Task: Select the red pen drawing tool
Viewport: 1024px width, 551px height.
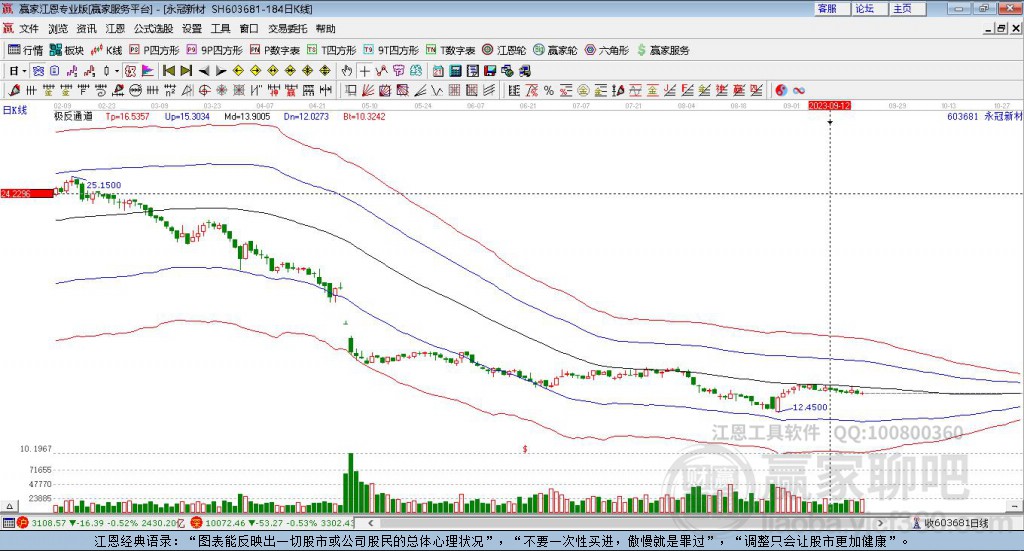Action: pos(14,91)
